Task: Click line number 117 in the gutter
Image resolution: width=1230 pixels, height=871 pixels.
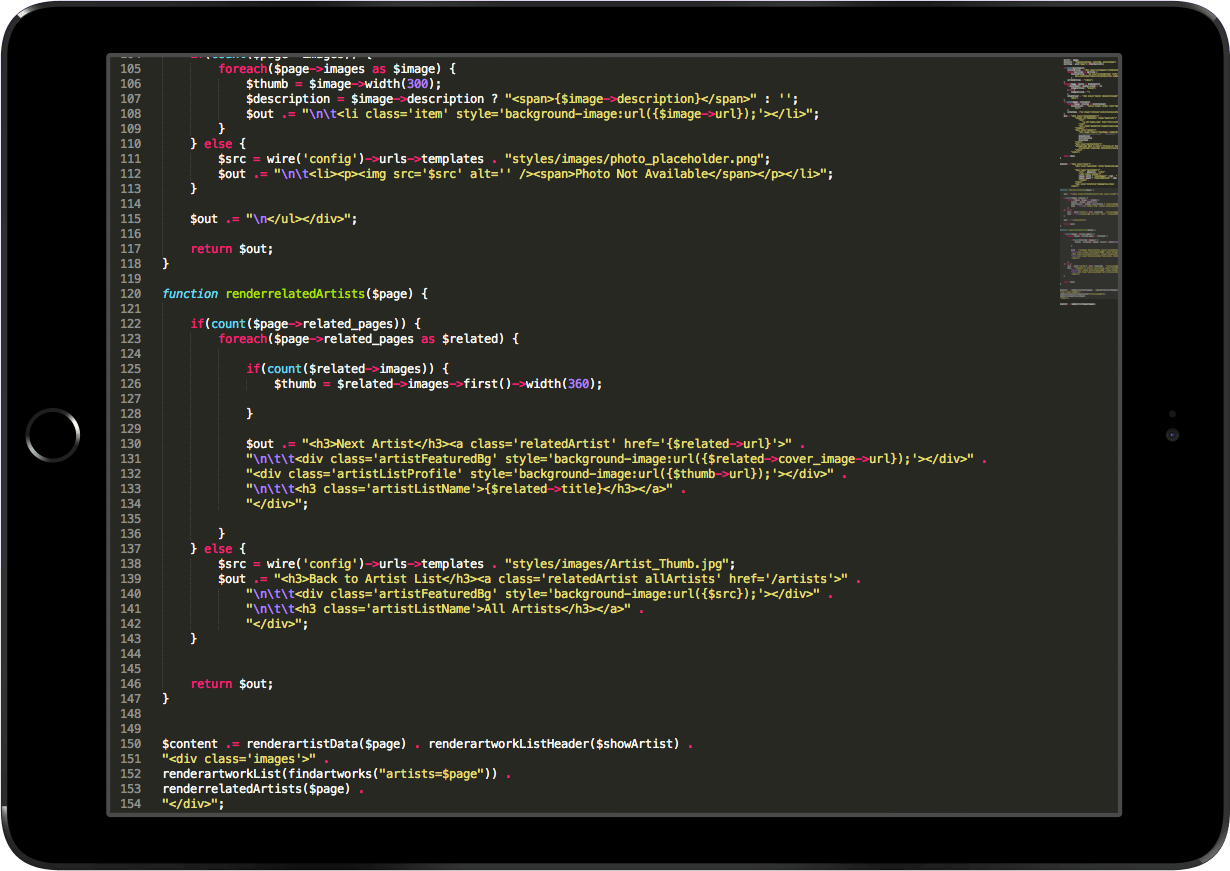Action: [130, 249]
